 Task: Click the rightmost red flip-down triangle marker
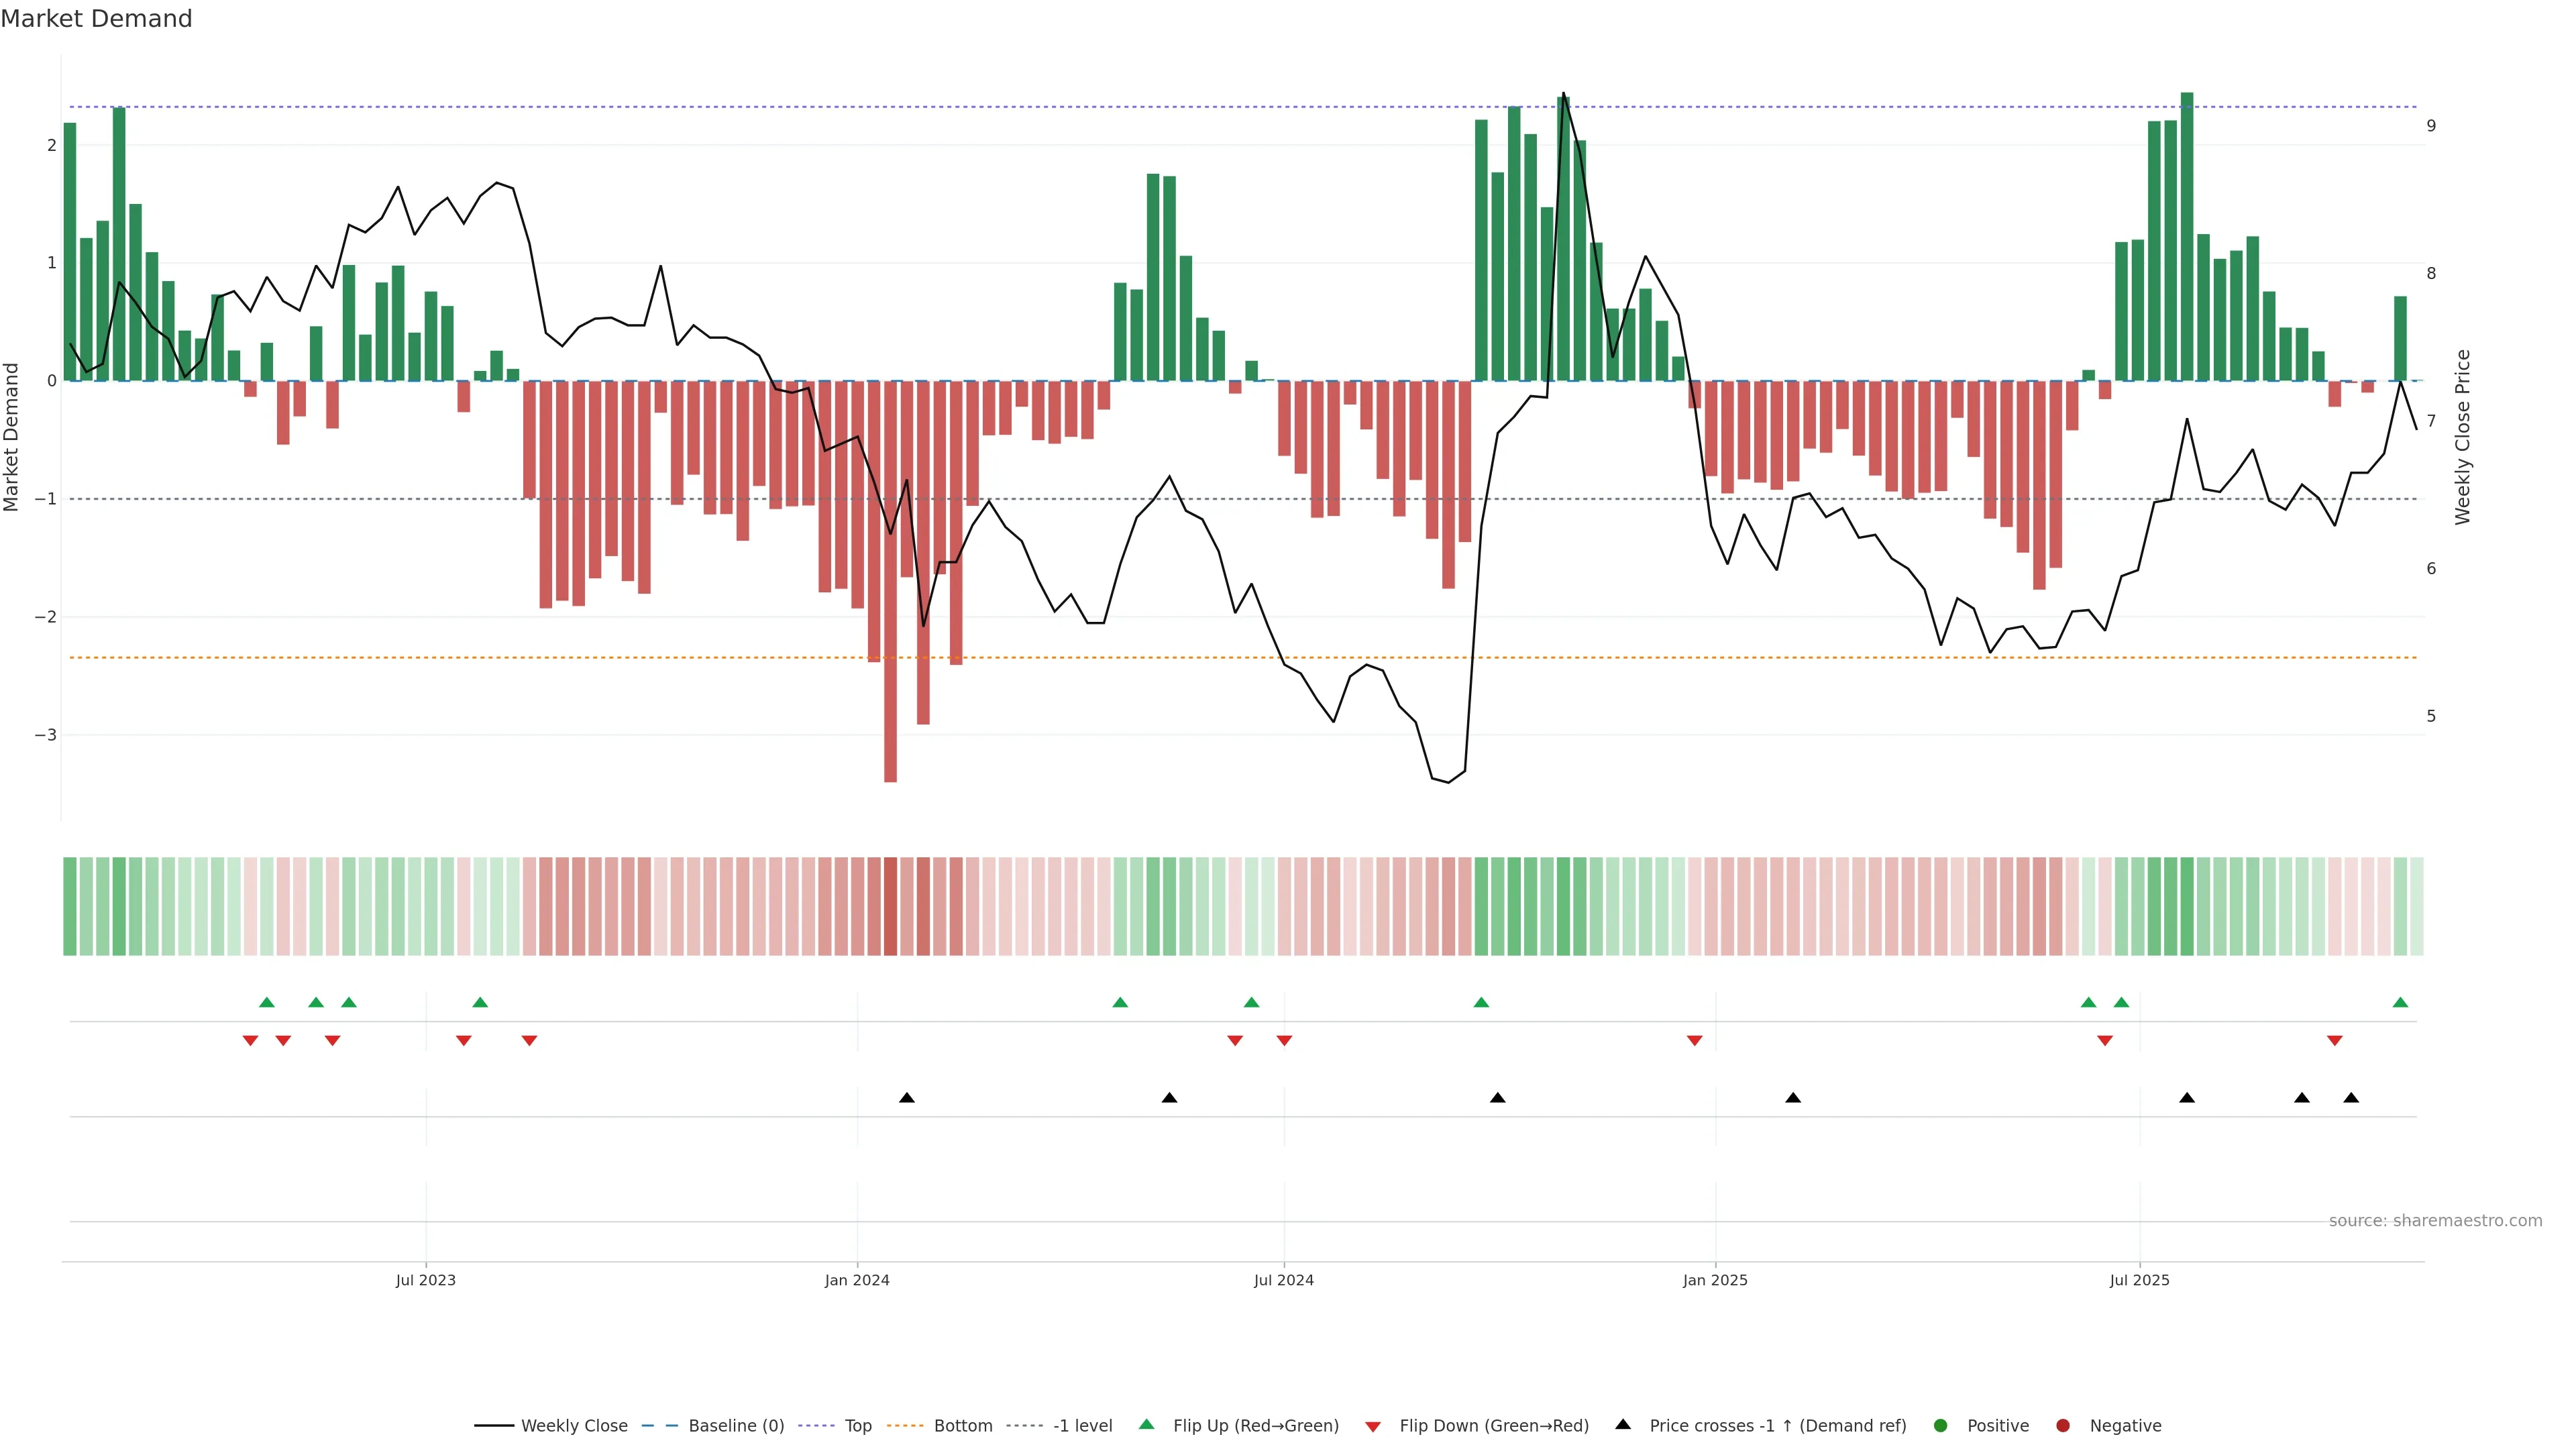tap(2335, 1041)
